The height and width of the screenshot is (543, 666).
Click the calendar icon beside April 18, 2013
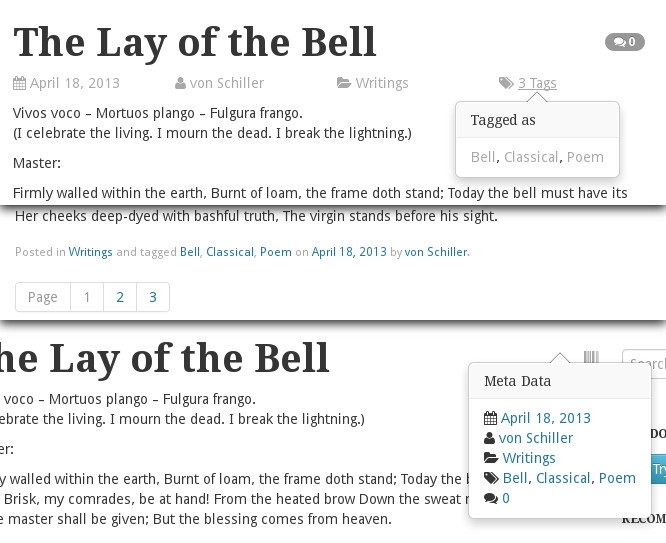[19, 84]
